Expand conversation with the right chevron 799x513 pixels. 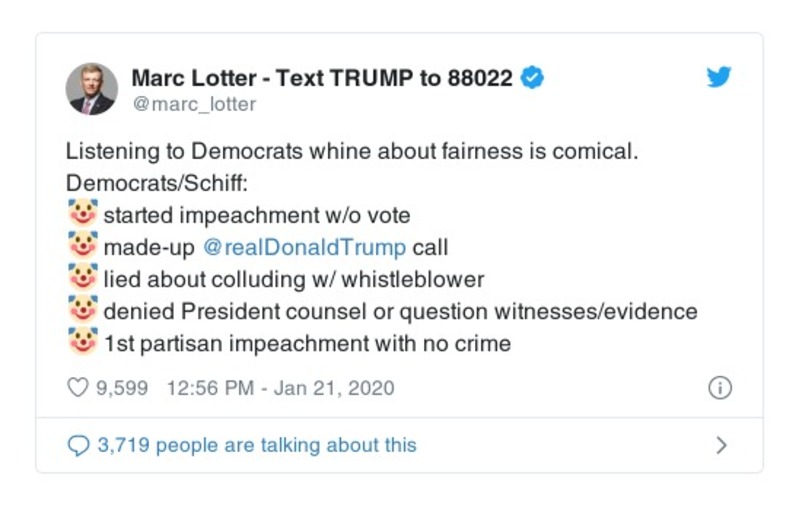pos(721,445)
